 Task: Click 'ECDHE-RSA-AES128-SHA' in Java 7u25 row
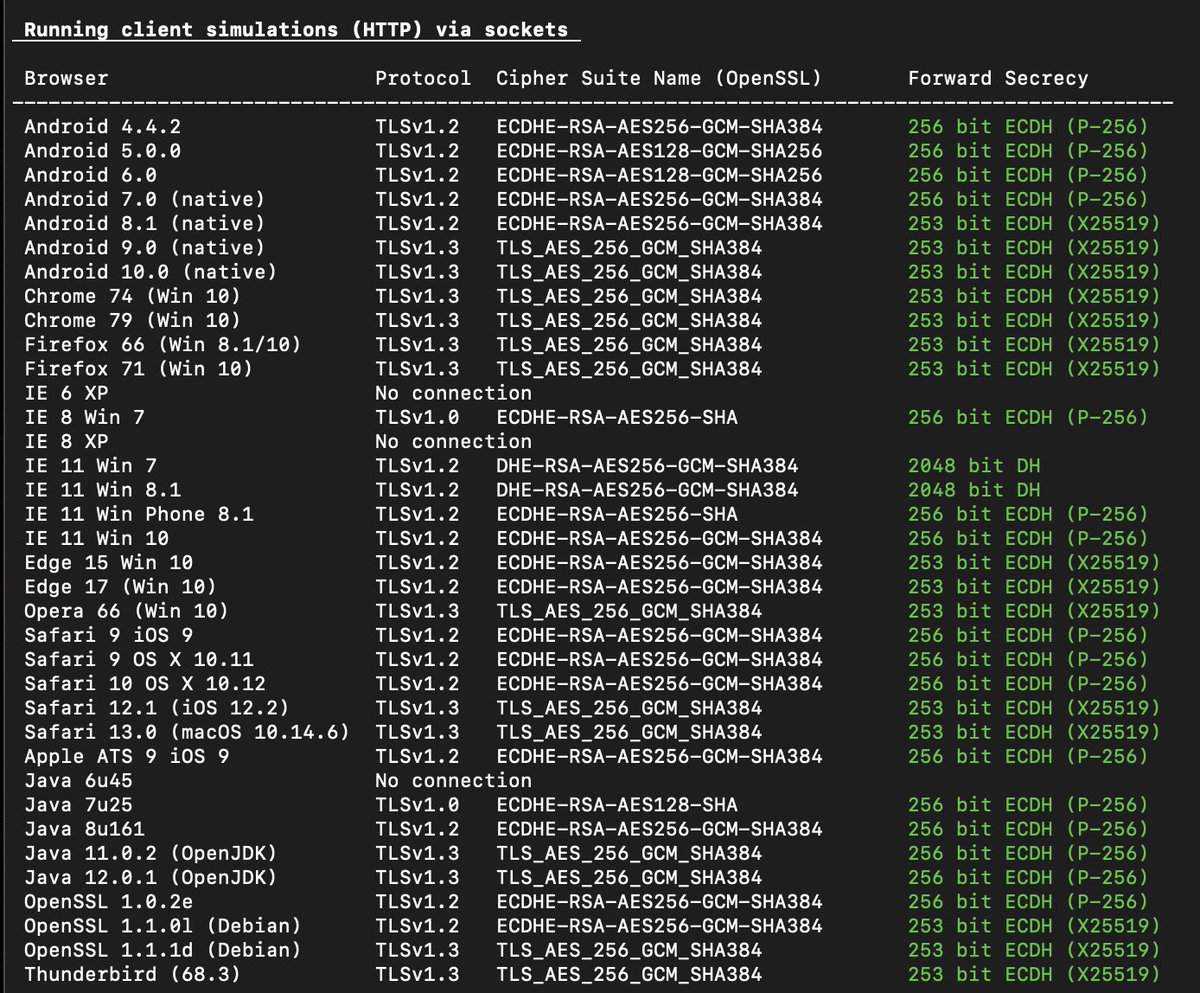(617, 804)
